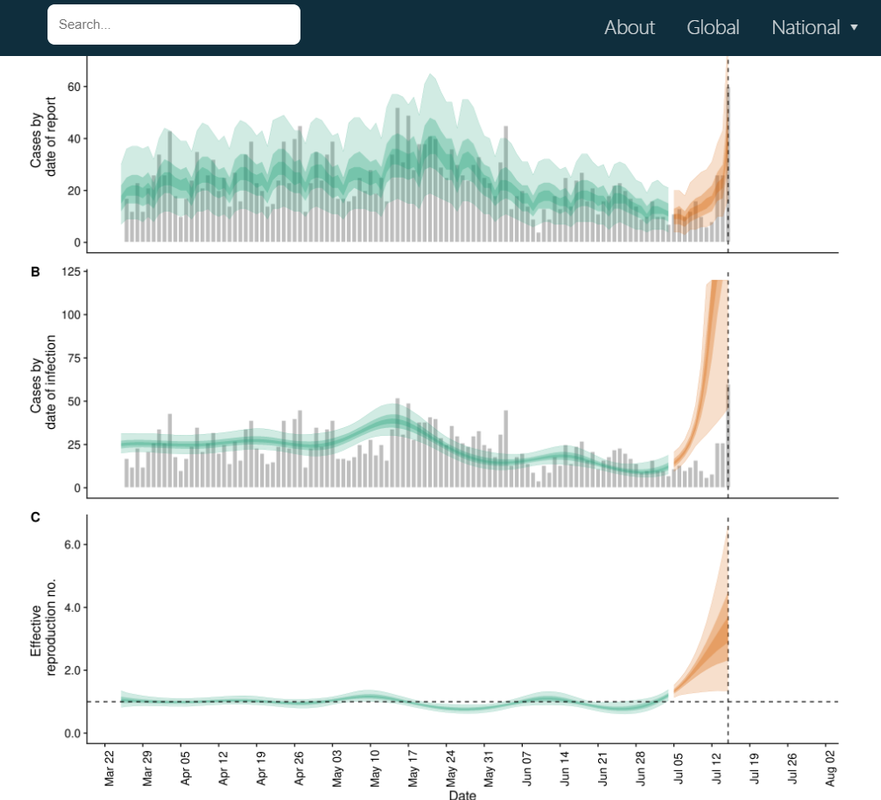This screenshot has width=881, height=800.
Task: Click the 'May 31' date tick label
Action: tap(489, 768)
